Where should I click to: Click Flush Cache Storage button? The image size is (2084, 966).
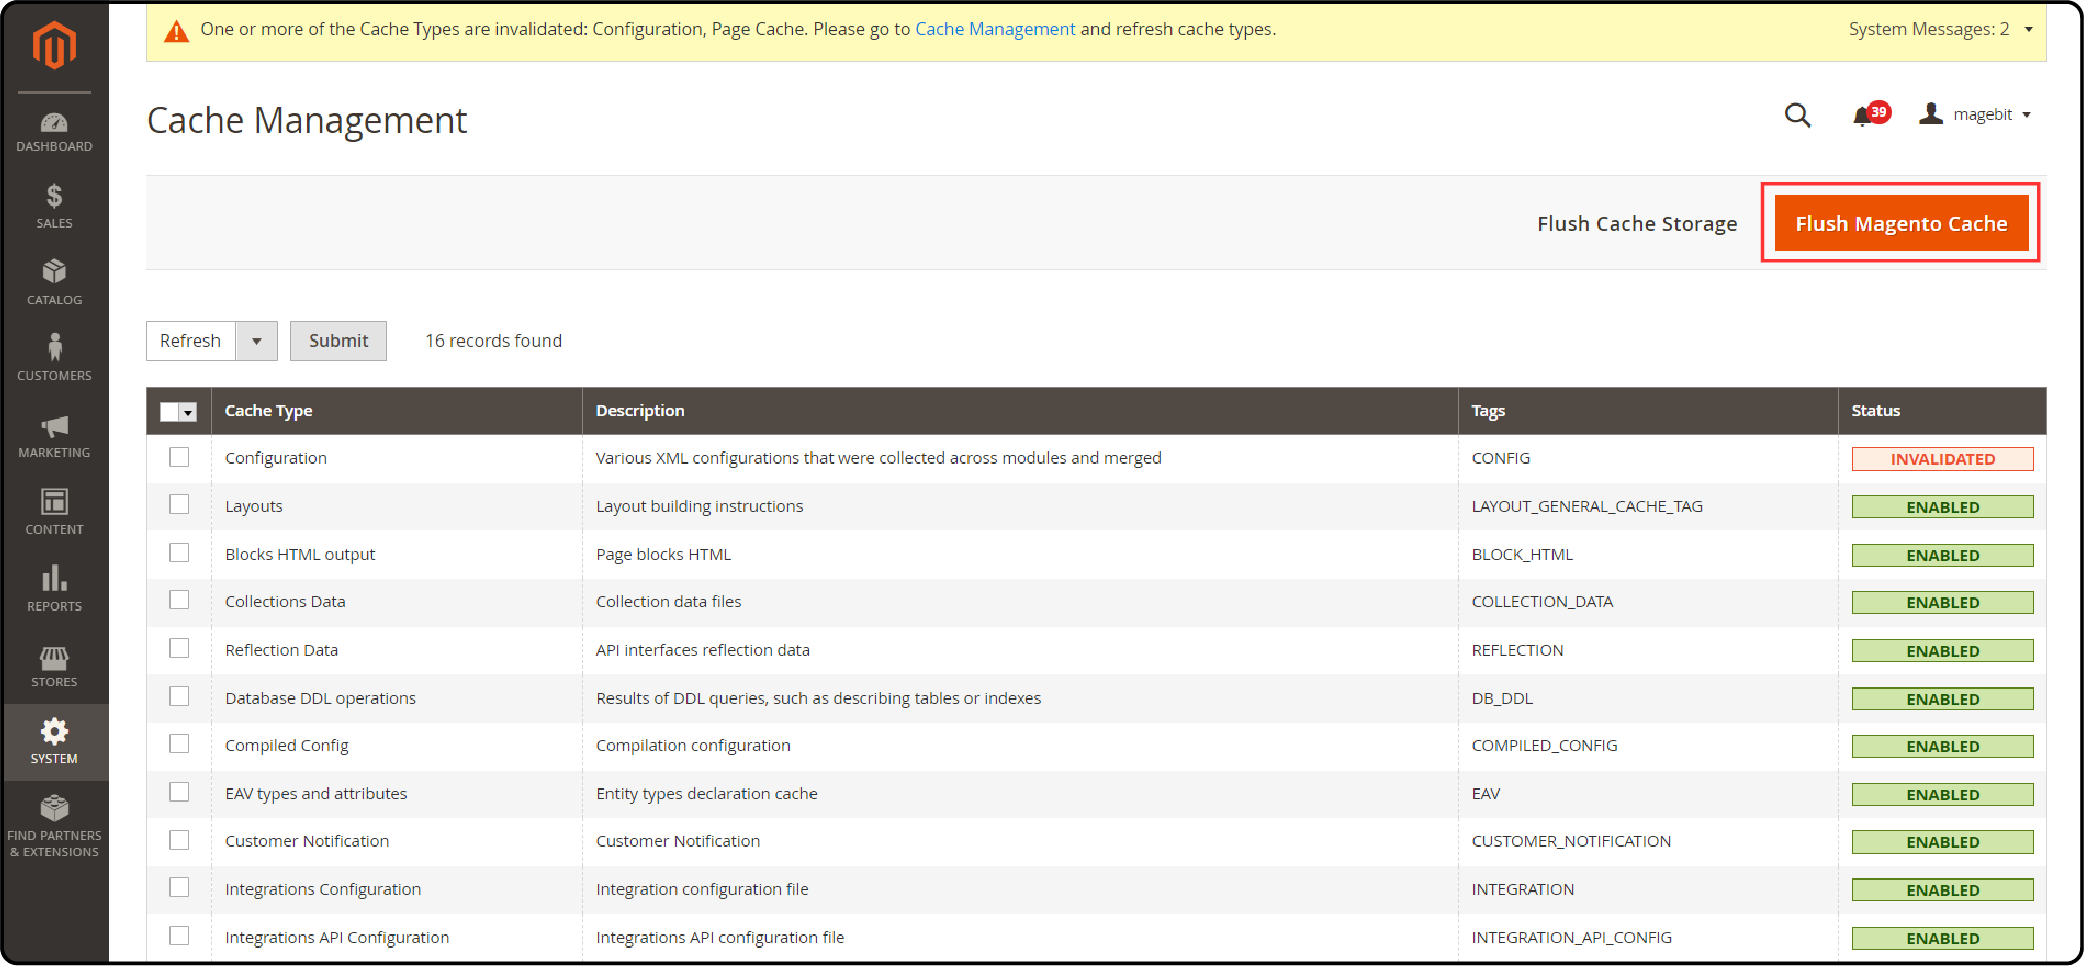pos(1637,224)
